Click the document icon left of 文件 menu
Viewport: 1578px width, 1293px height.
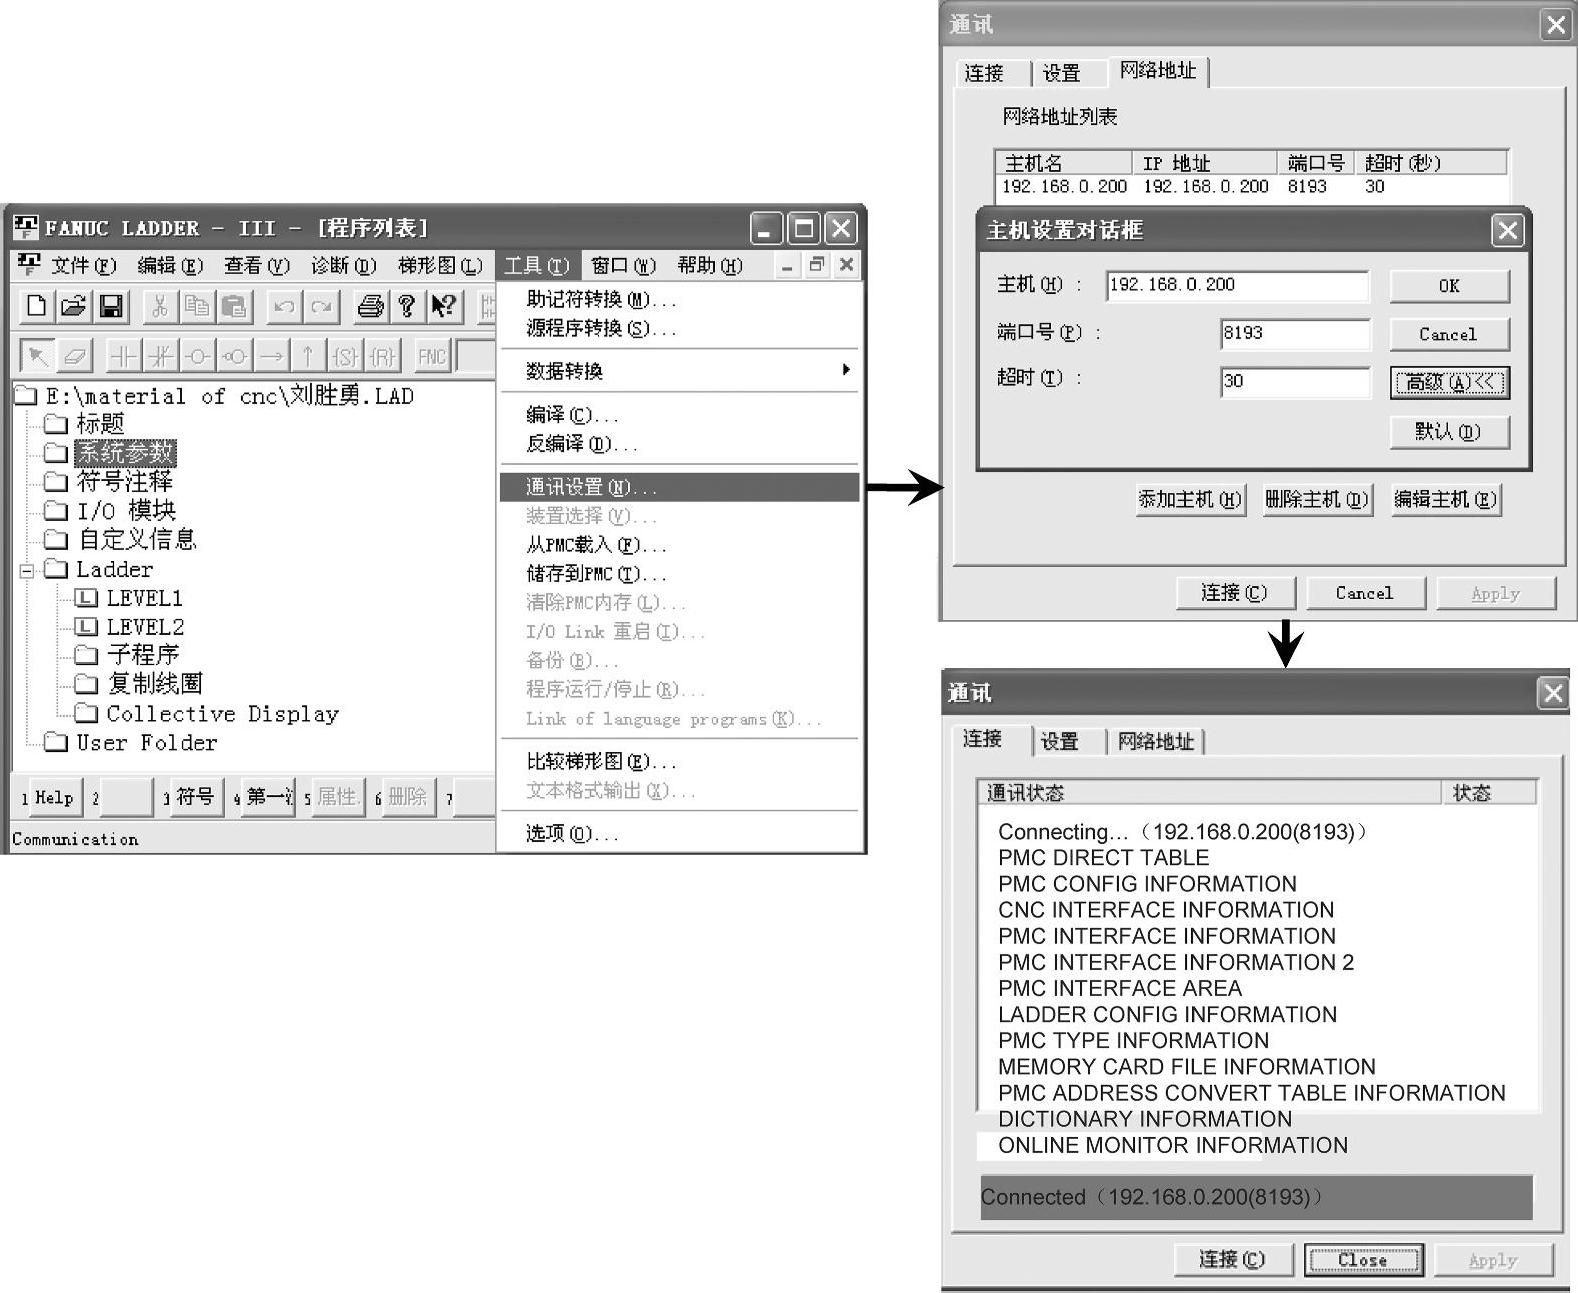point(29,265)
